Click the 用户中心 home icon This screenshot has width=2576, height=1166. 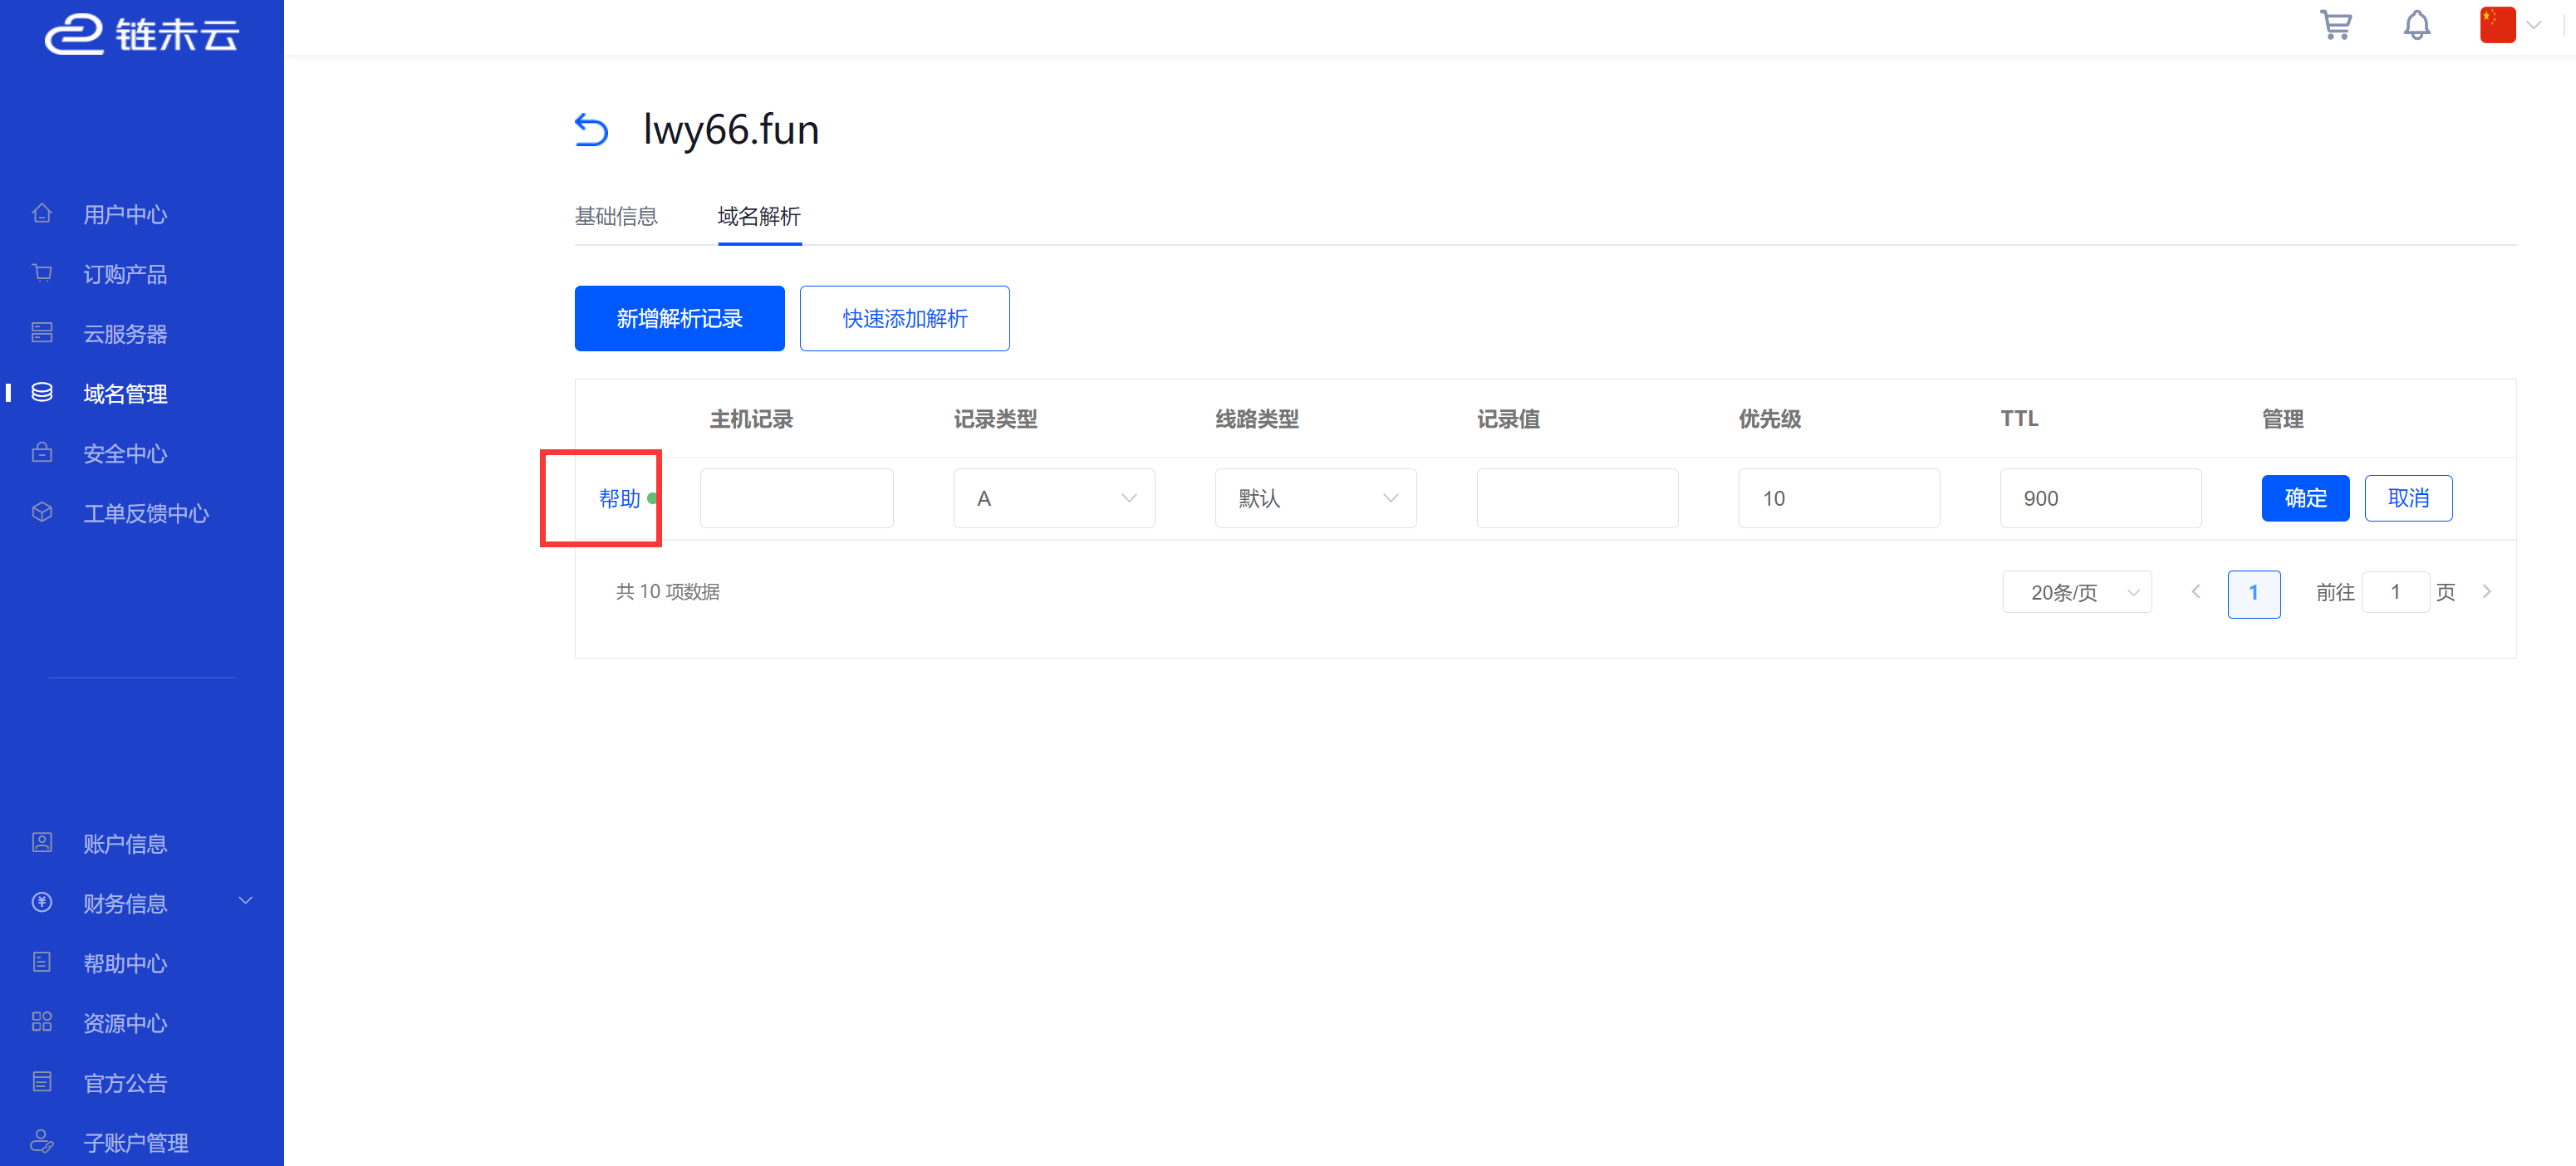click(x=42, y=213)
